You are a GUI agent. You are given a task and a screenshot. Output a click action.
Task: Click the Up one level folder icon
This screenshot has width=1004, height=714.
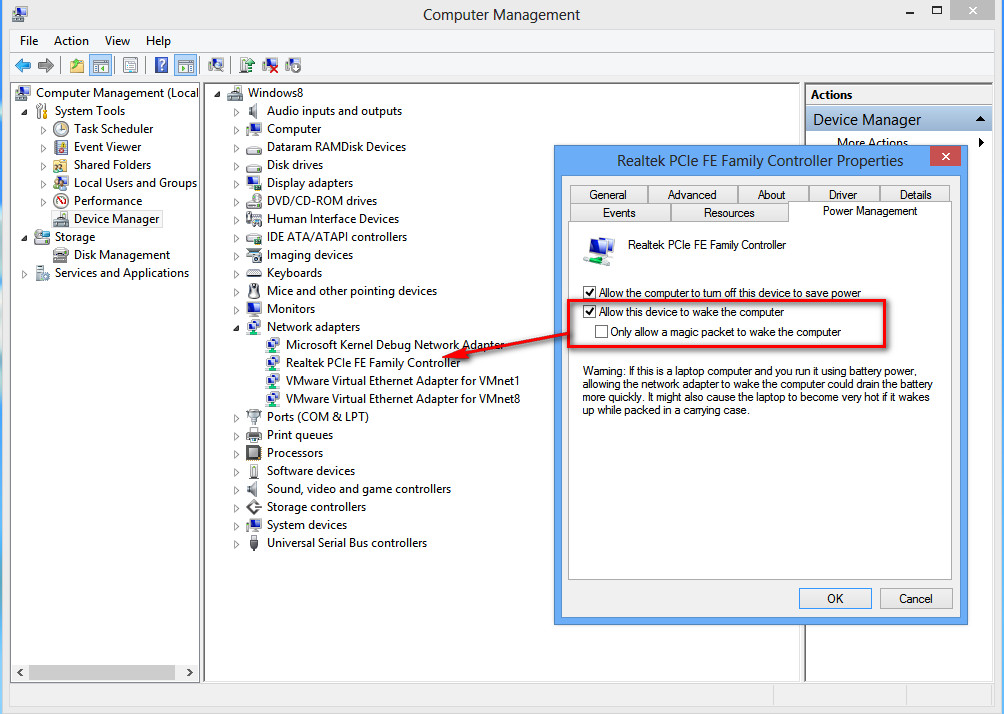click(77, 65)
